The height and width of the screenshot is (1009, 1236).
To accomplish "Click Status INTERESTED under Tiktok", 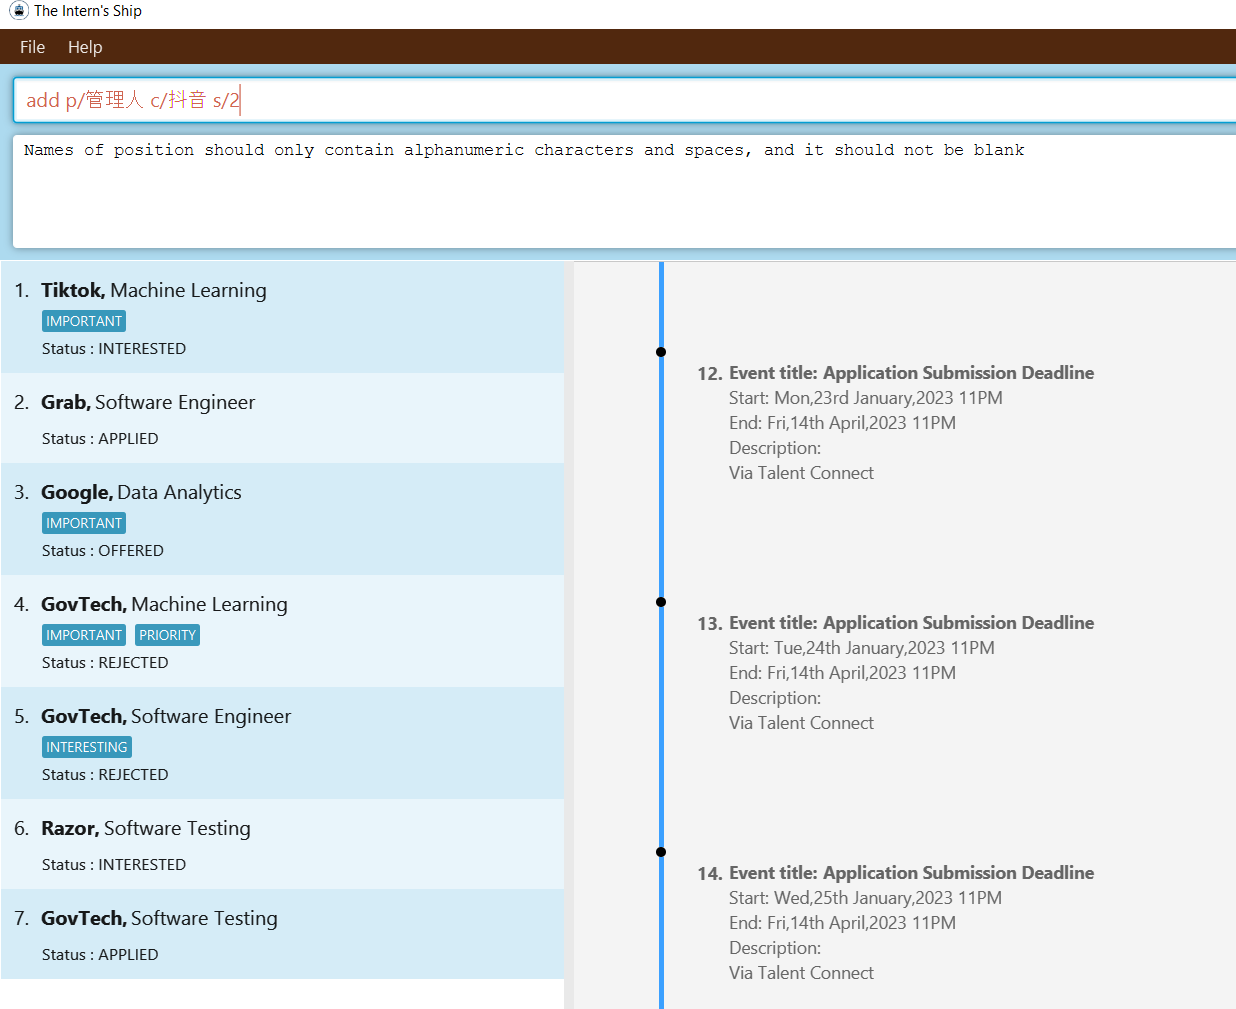I will (114, 349).
